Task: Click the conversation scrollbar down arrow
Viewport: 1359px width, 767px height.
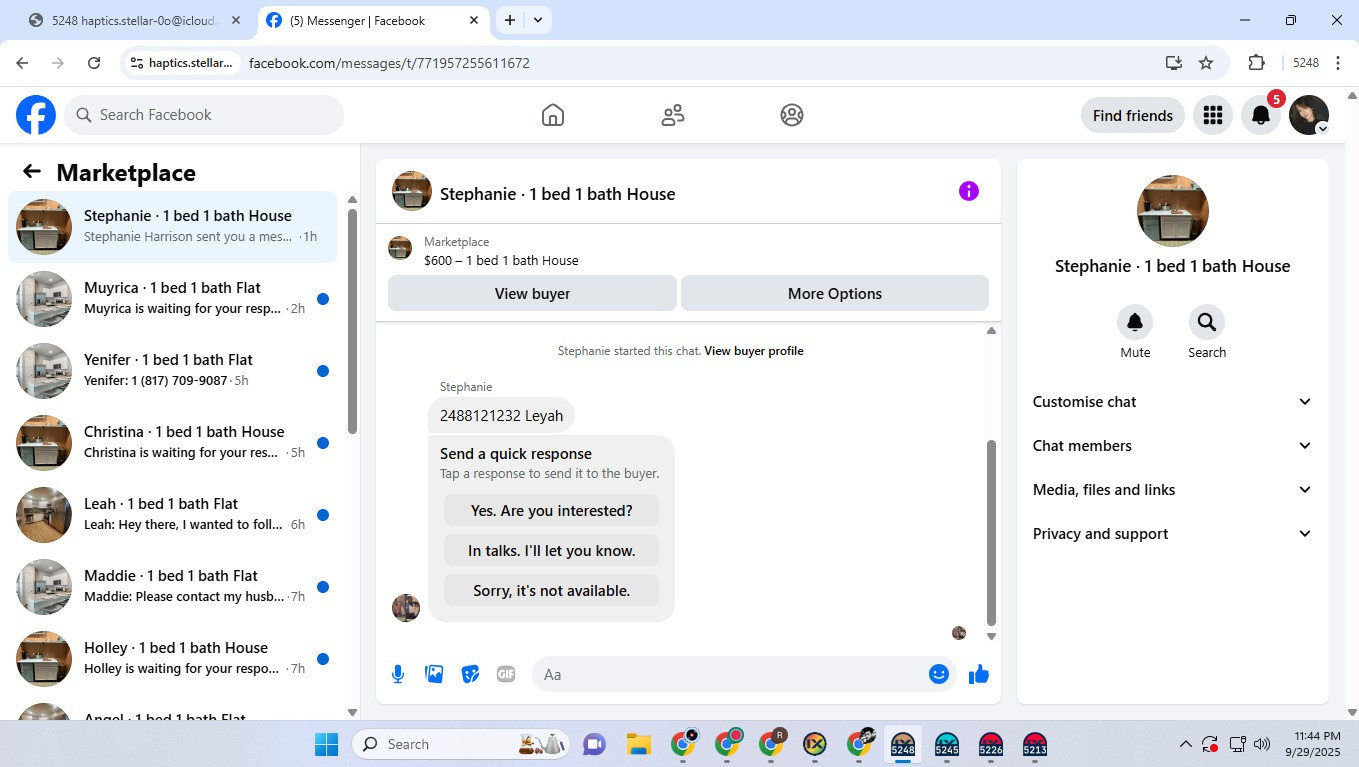Action: 991,636
